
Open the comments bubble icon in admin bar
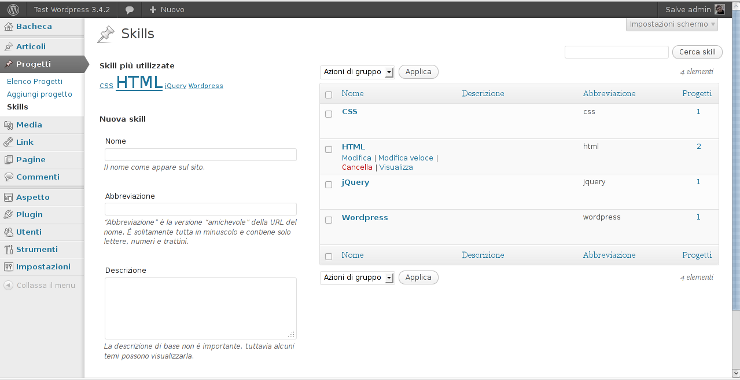point(129,10)
